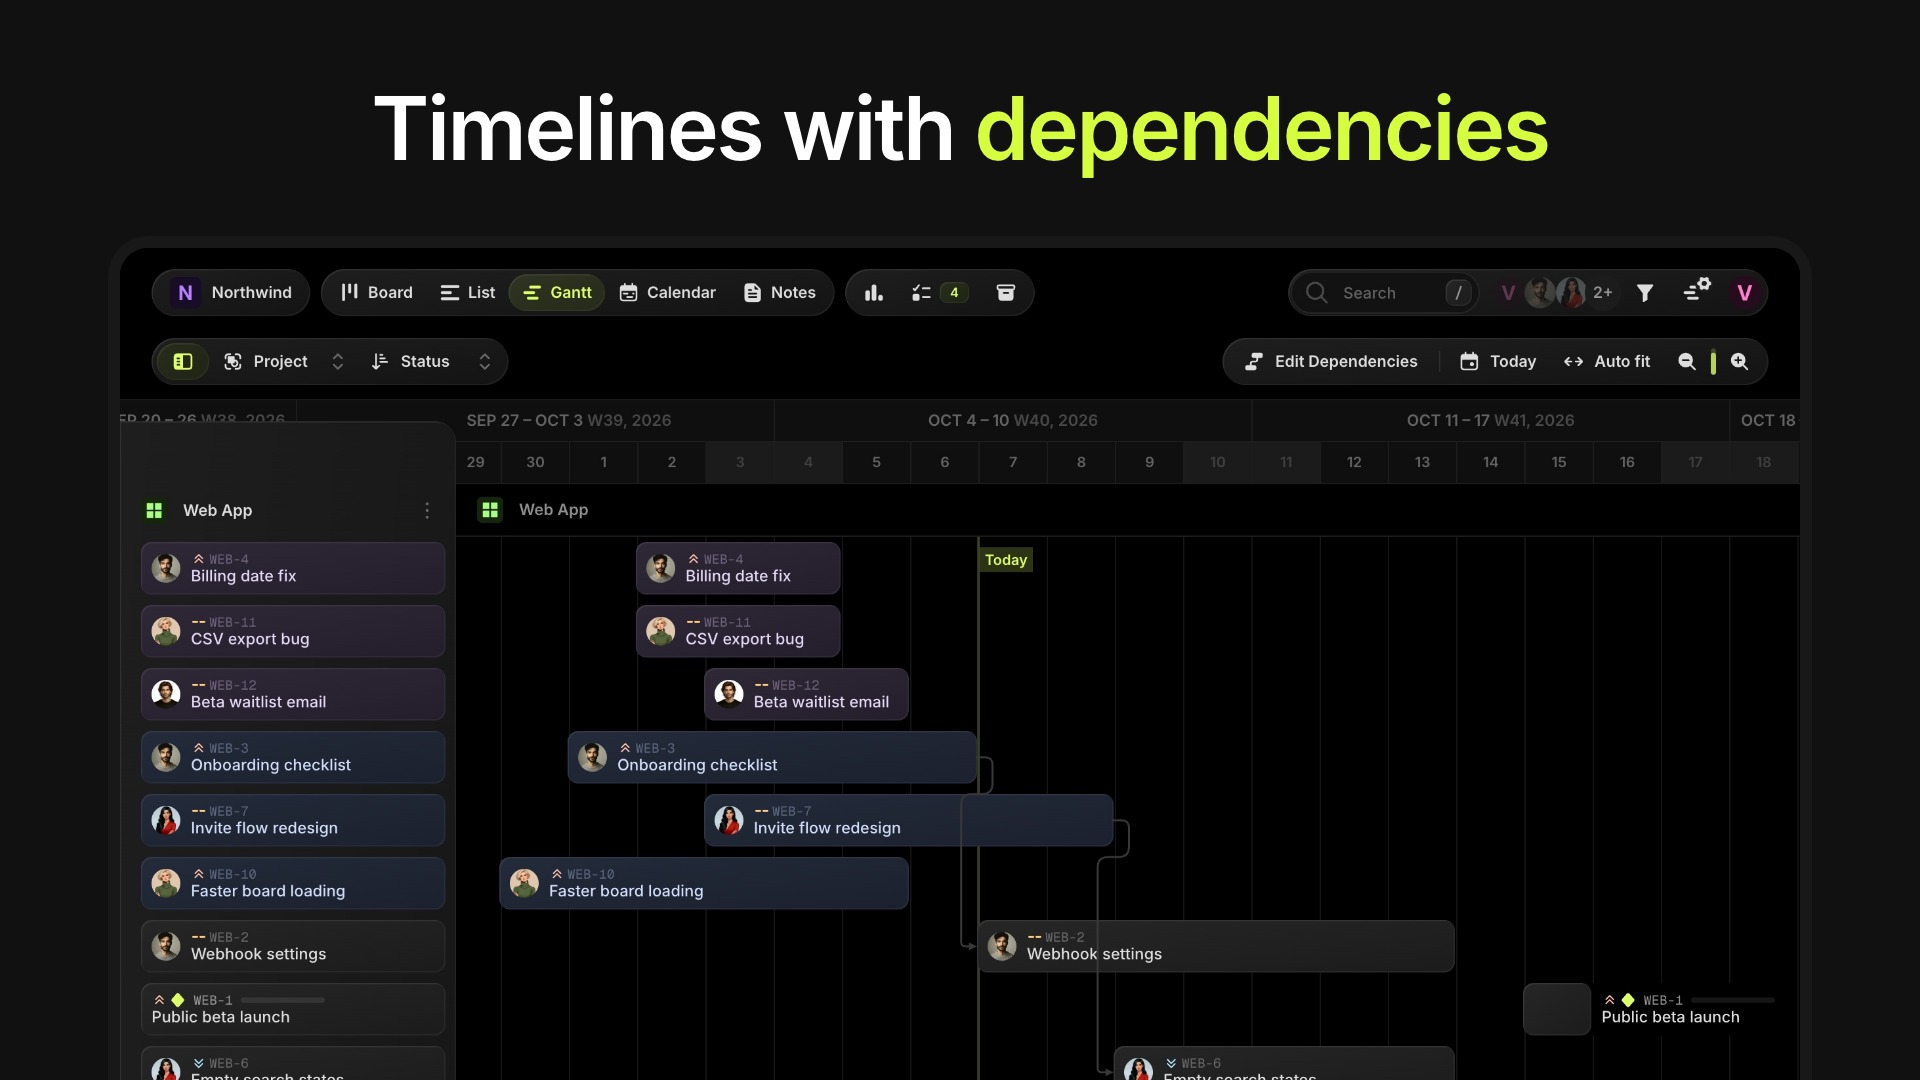Open the Project grouping dropdown
Image resolution: width=1920 pixels, height=1080 pixels.
click(x=284, y=362)
